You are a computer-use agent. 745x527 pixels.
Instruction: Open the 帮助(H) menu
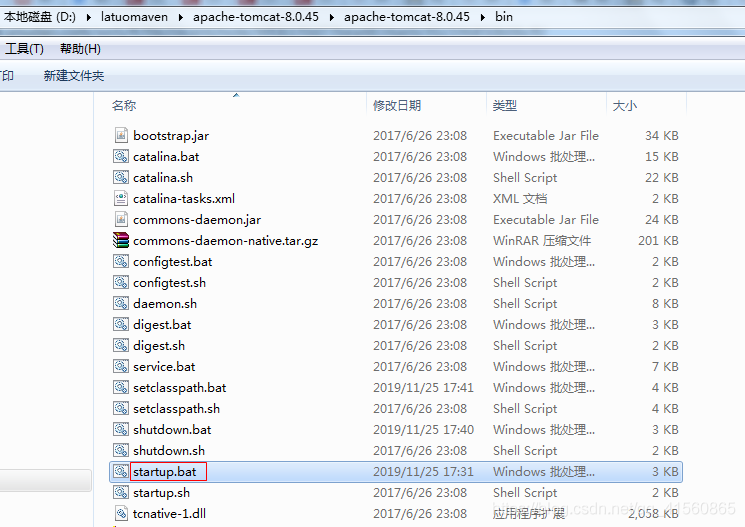pyautogui.click(x=80, y=48)
